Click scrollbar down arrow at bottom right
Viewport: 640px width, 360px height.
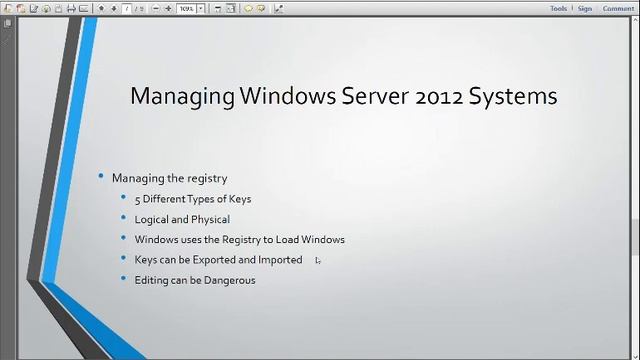pos(635,356)
